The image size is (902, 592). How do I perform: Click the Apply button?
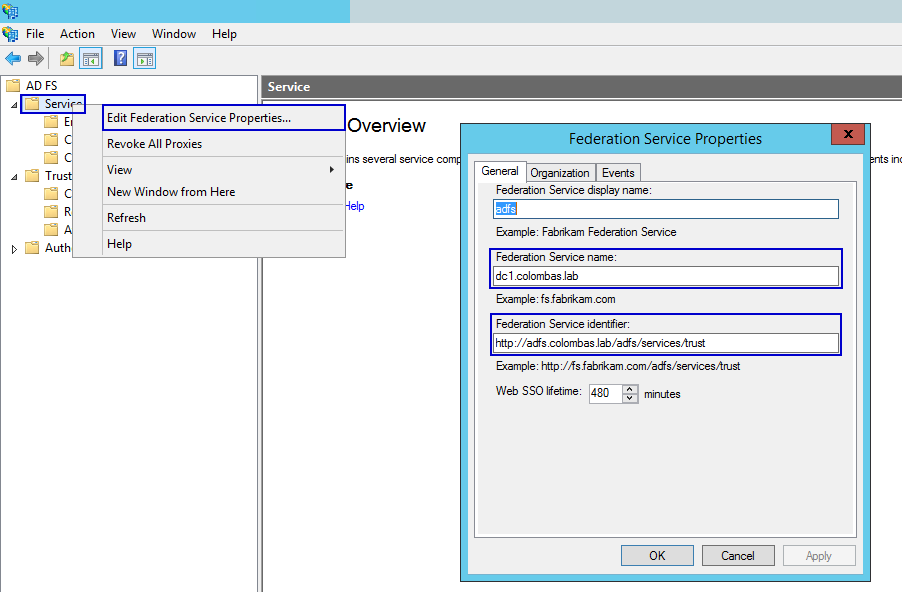(x=819, y=556)
